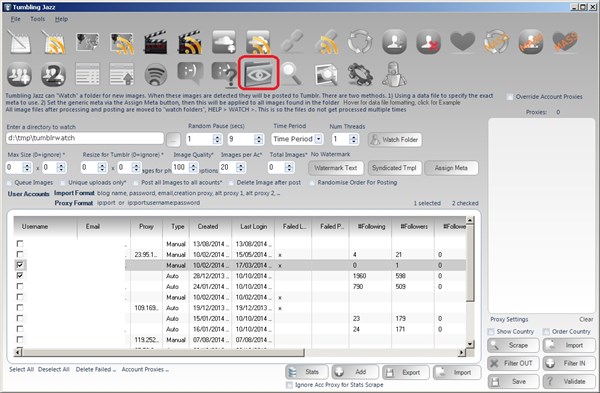
Task: Click the cloud with RSS feed icon
Action: pyautogui.click(x=258, y=42)
